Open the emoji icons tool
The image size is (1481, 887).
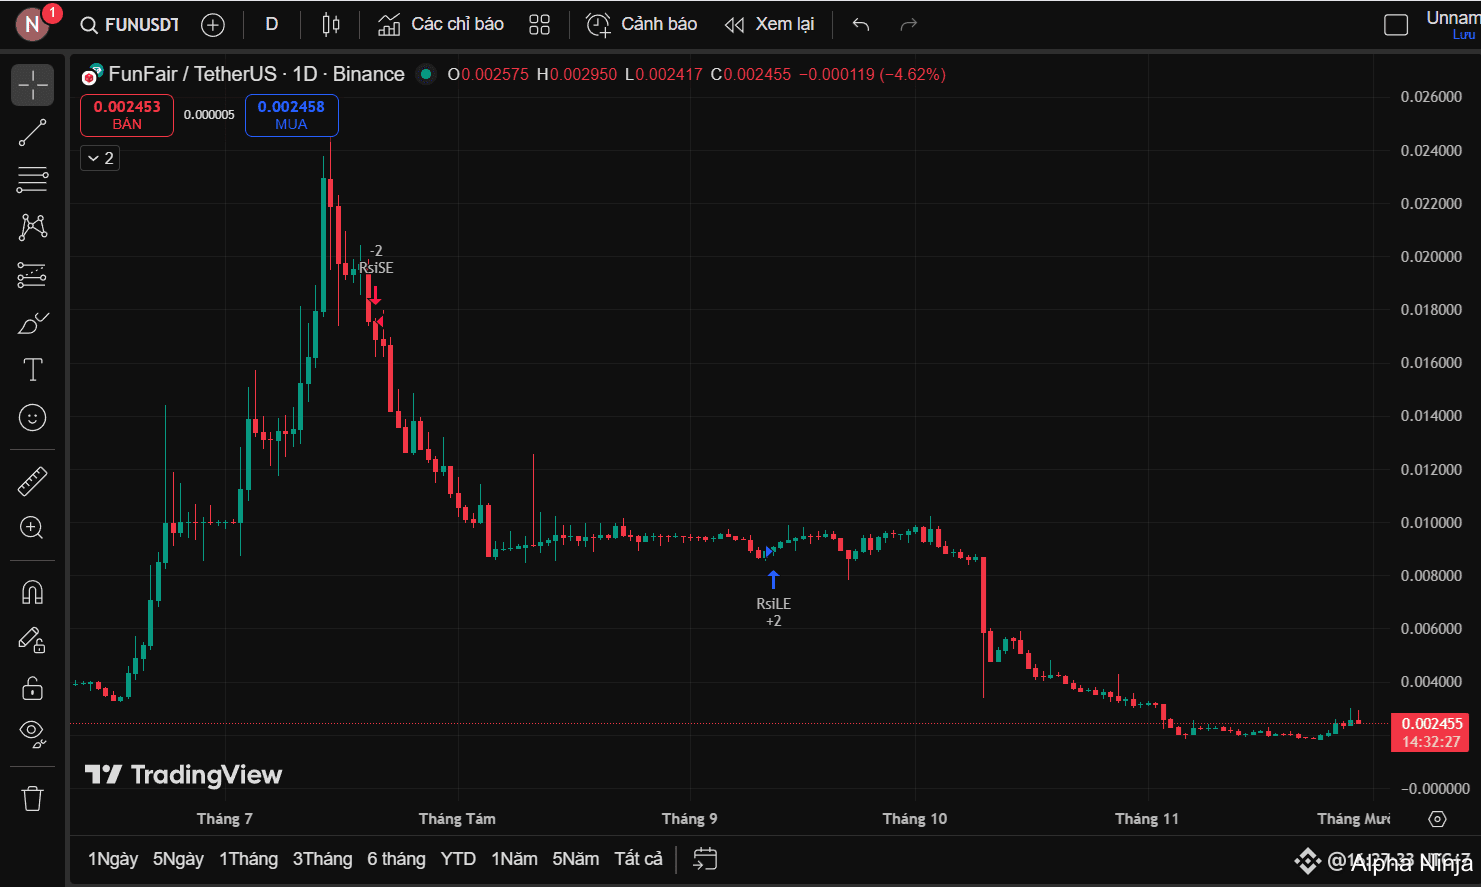(x=33, y=417)
